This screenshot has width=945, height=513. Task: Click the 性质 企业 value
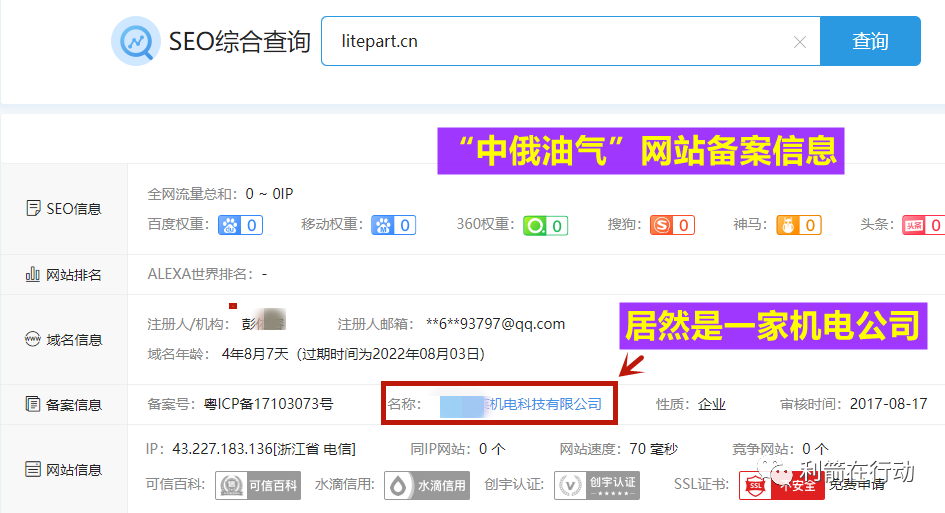coord(712,404)
